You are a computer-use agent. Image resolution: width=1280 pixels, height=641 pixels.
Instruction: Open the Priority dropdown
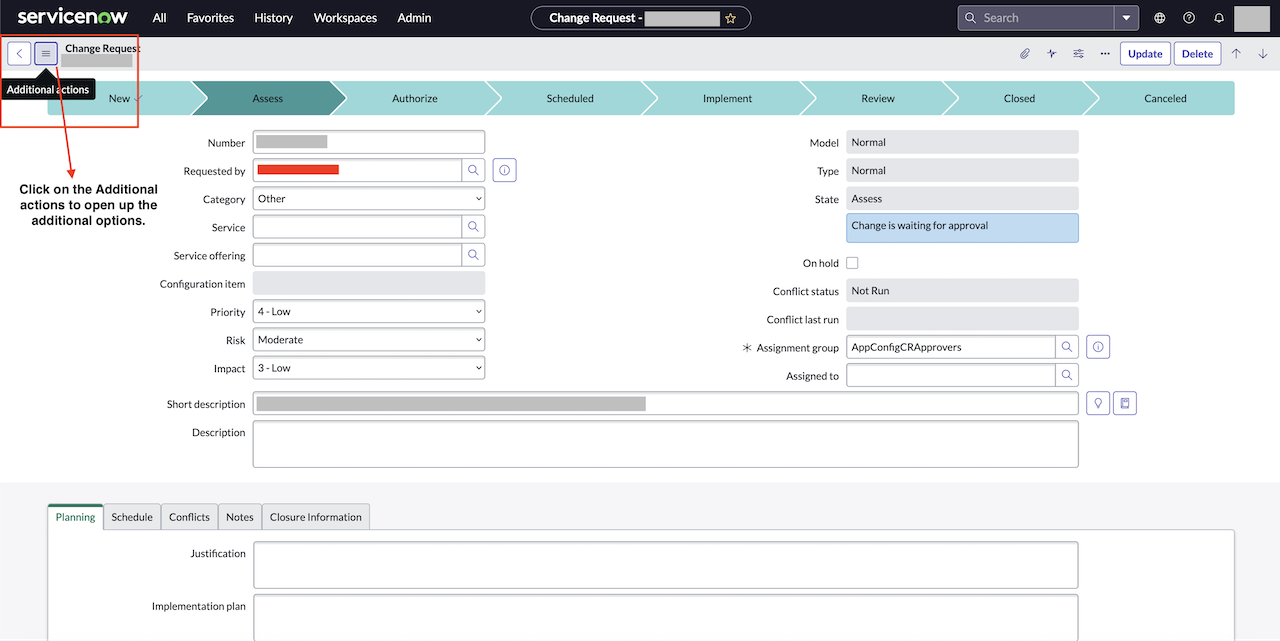[x=368, y=311]
